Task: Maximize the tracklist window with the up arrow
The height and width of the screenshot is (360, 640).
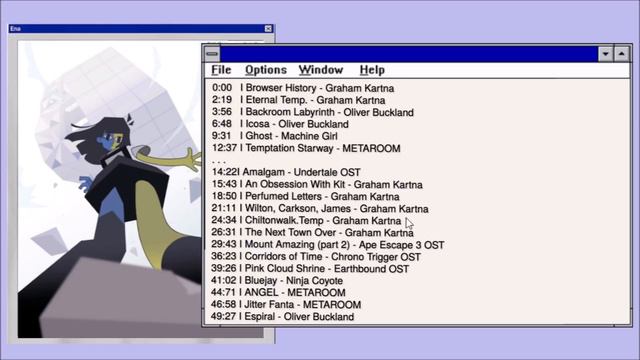Action: coord(622,54)
